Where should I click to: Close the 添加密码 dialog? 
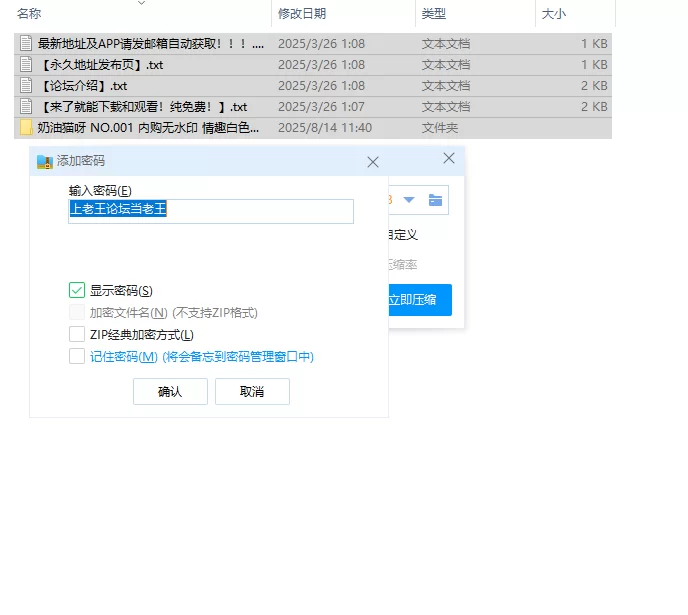(373, 162)
